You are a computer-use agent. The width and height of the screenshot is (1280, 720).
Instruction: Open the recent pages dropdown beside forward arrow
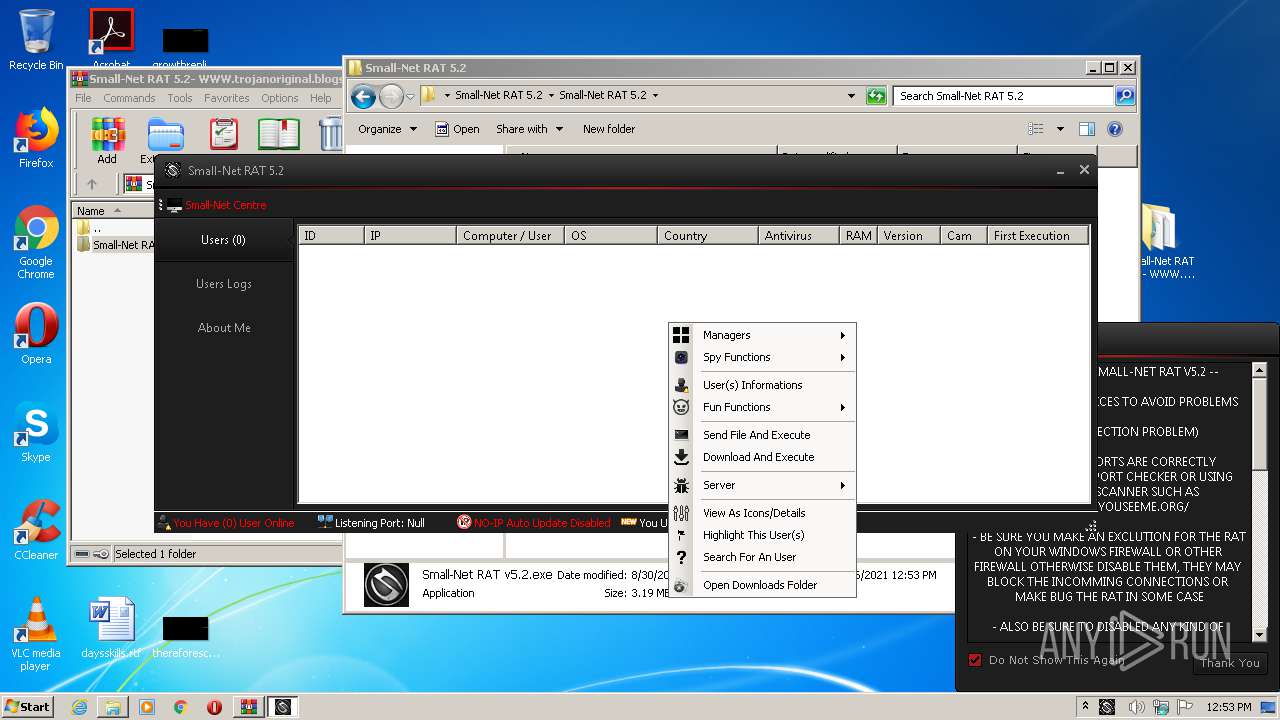pyautogui.click(x=410, y=96)
